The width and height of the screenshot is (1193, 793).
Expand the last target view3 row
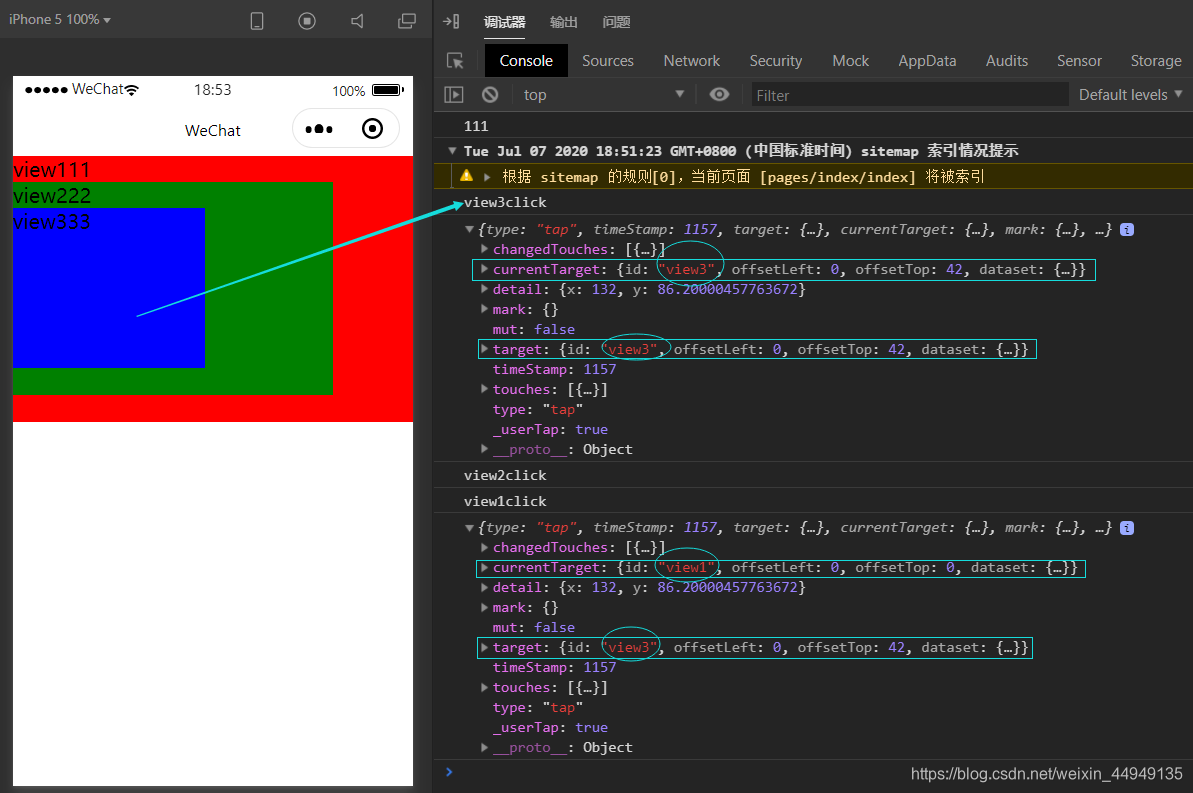(x=484, y=647)
